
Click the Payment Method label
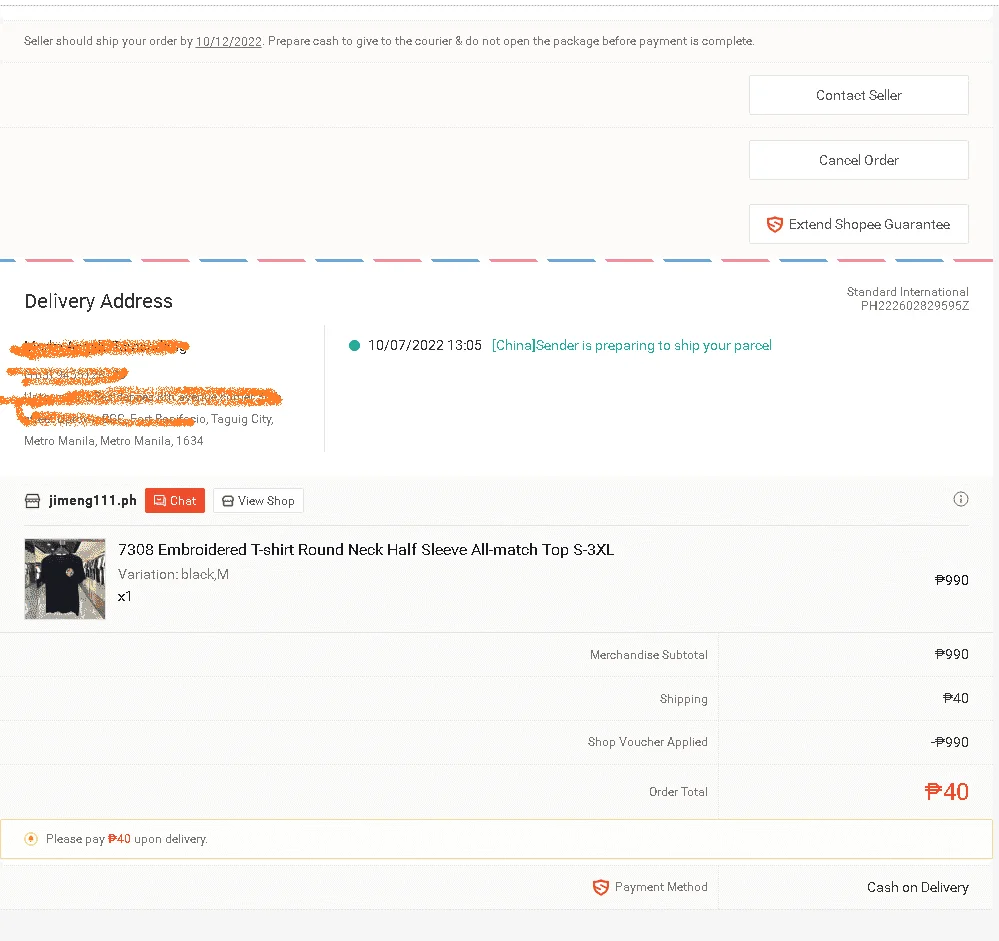(661, 887)
